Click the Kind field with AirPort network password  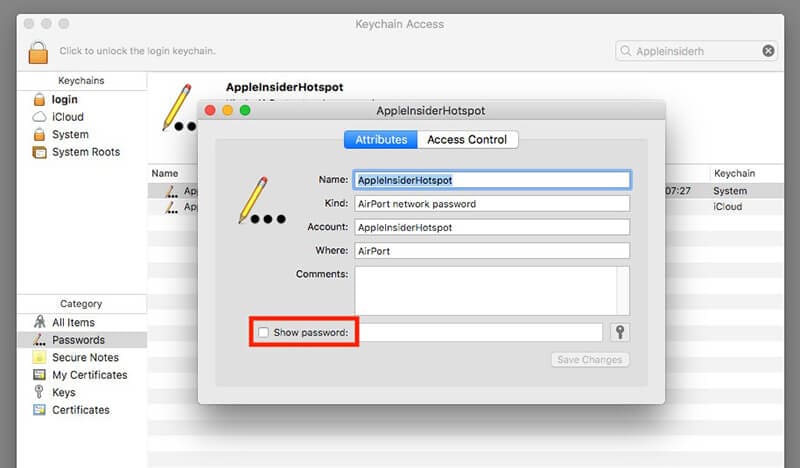tap(492, 204)
